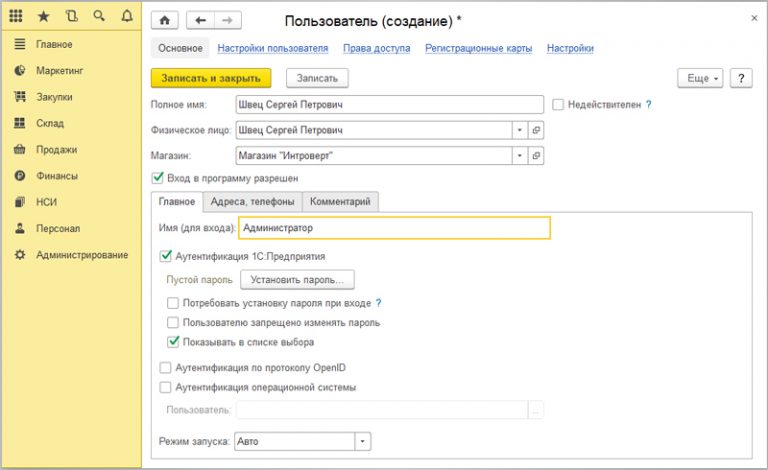Click the Финансы ruble icon

[x=20, y=175]
